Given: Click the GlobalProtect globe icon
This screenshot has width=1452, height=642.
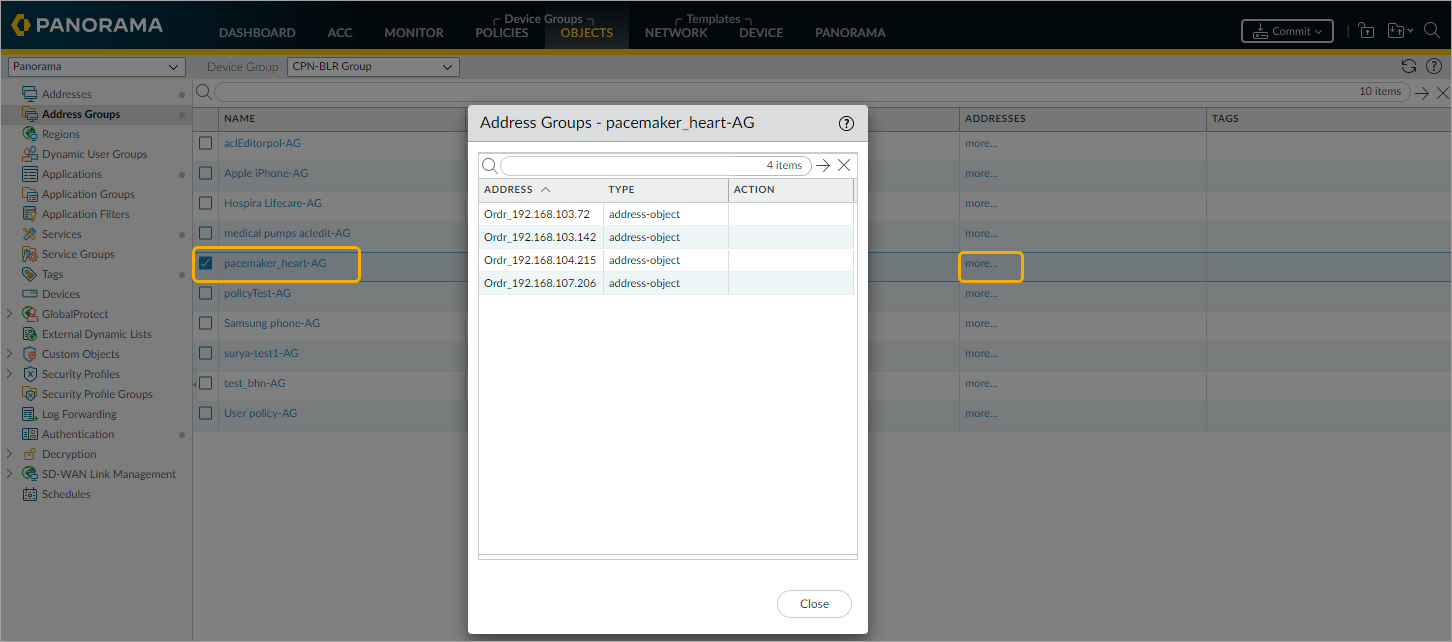Looking at the screenshot, I should coord(30,314).
